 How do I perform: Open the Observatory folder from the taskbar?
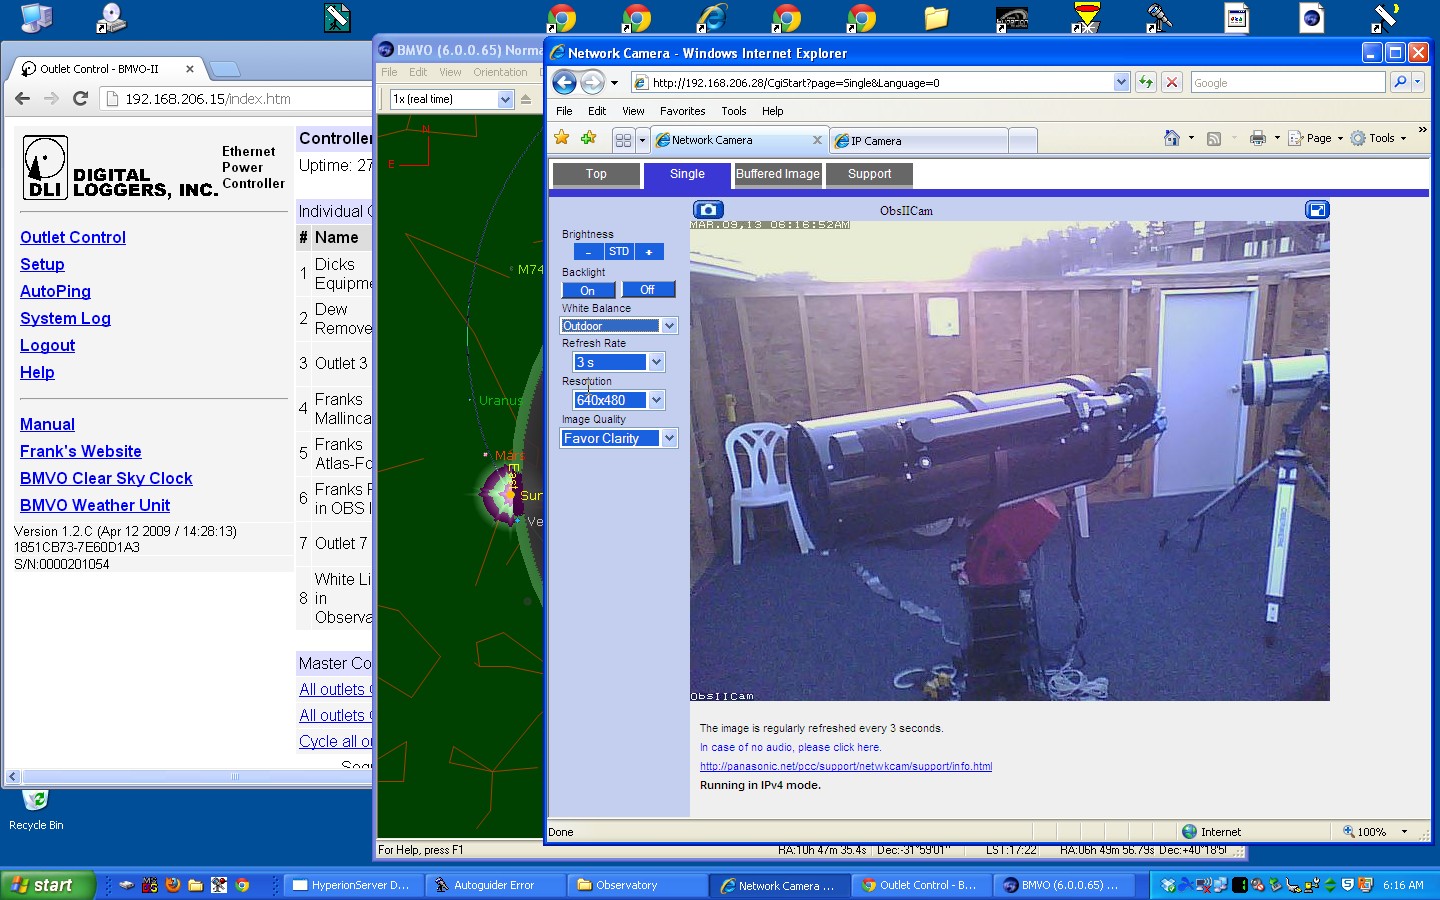tap(637, 885)
